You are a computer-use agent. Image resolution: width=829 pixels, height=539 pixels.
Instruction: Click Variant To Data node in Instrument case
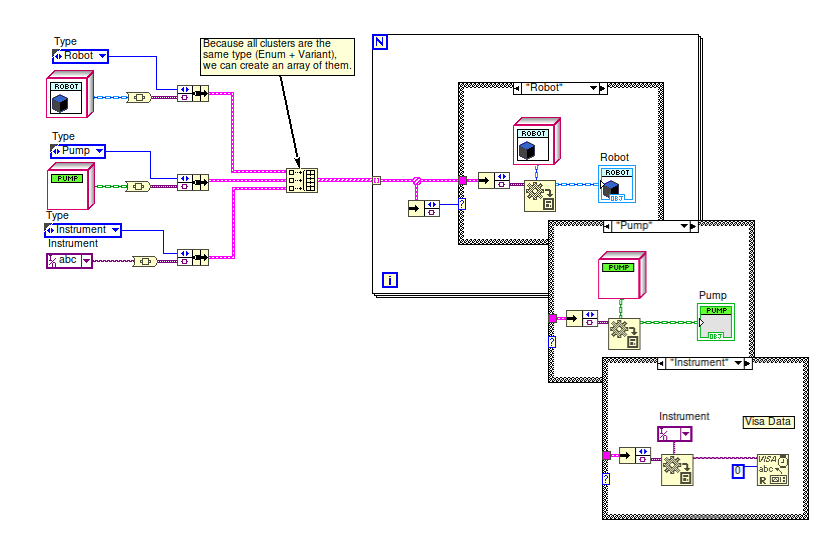[x=677, y=470]
